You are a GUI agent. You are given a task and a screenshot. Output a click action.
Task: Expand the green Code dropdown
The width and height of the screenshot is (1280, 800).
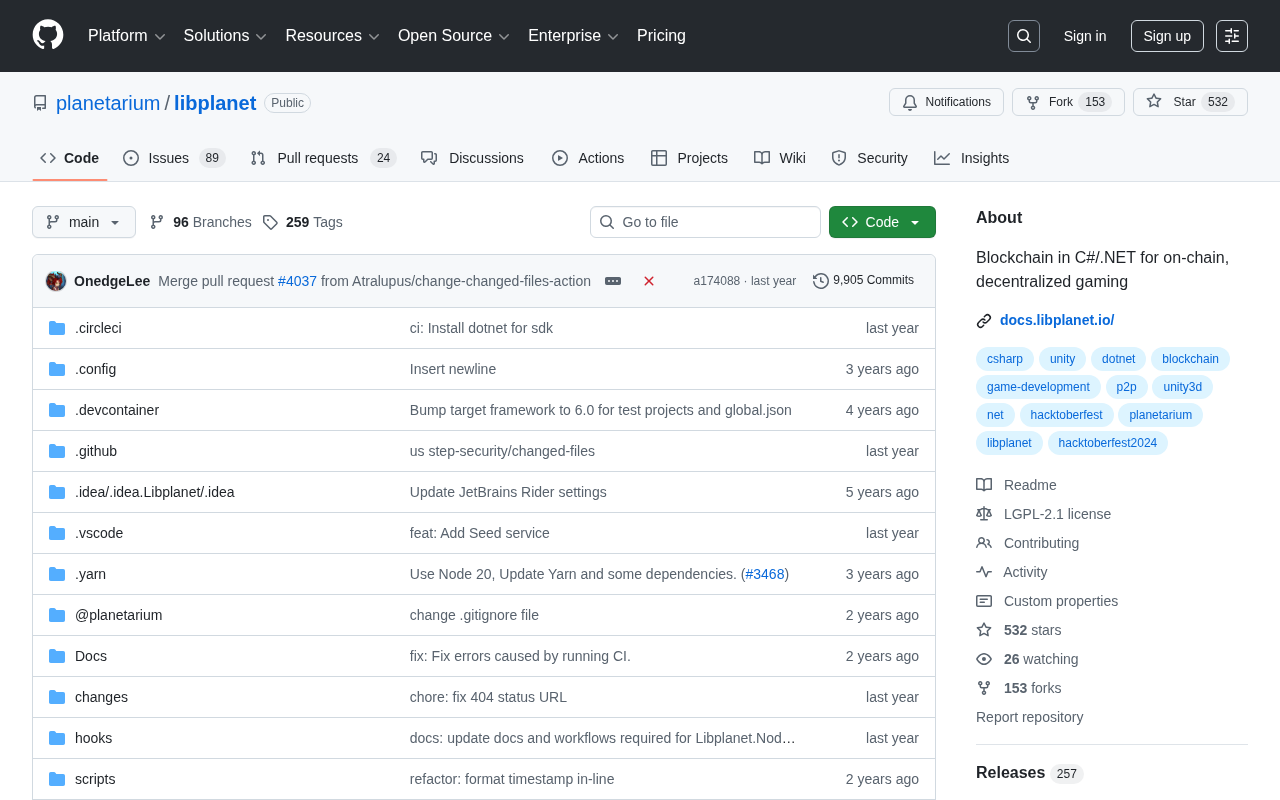click(882, 222)
